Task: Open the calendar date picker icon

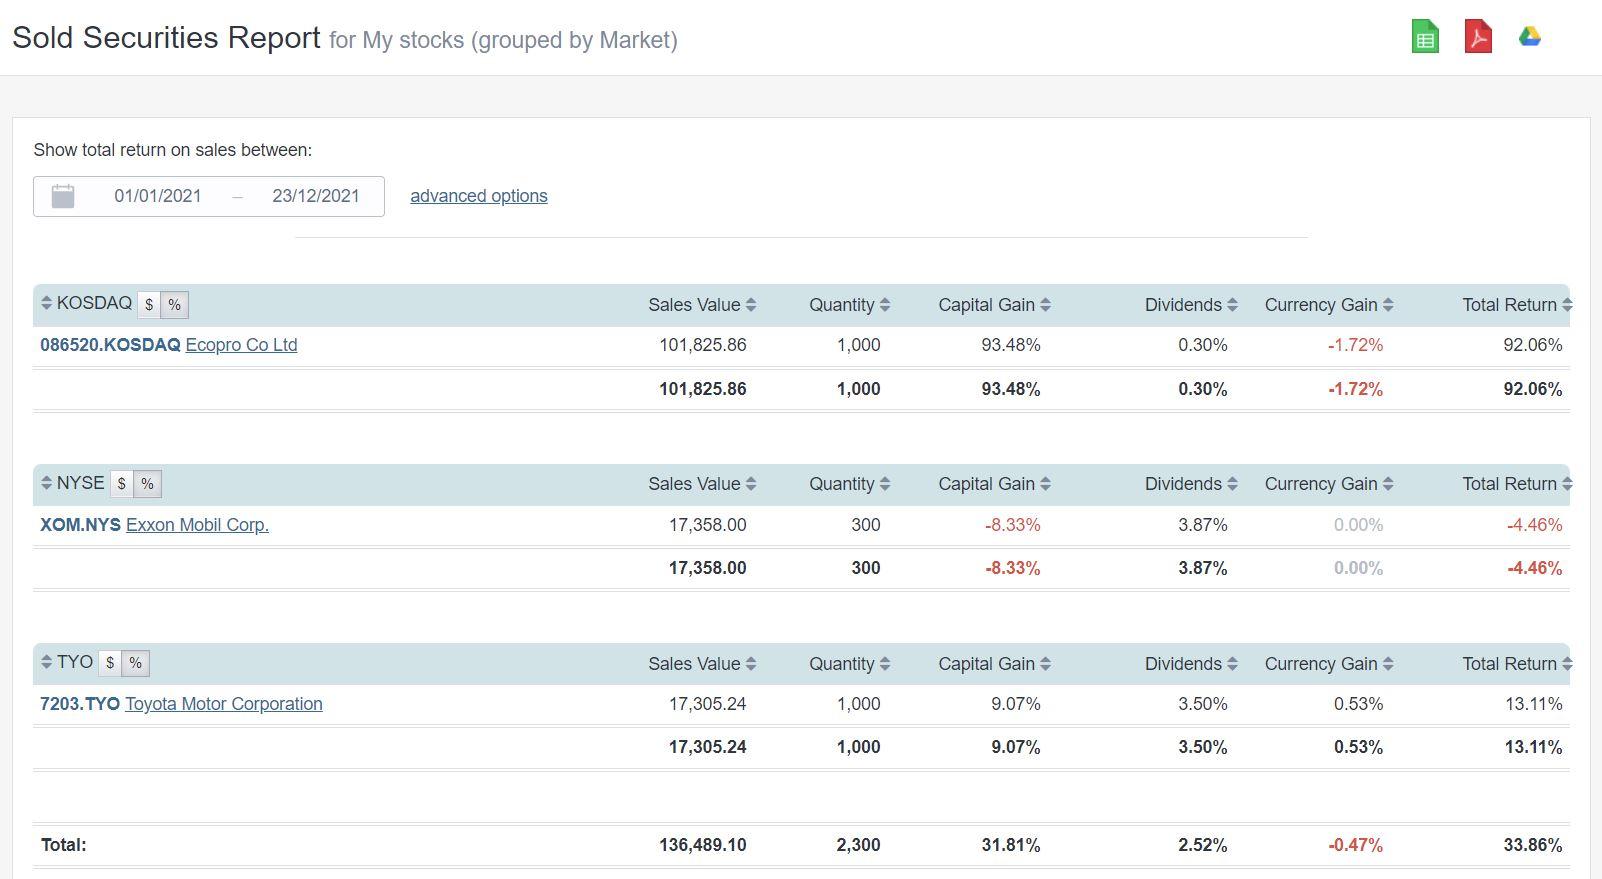Action: tap(63, 196)
